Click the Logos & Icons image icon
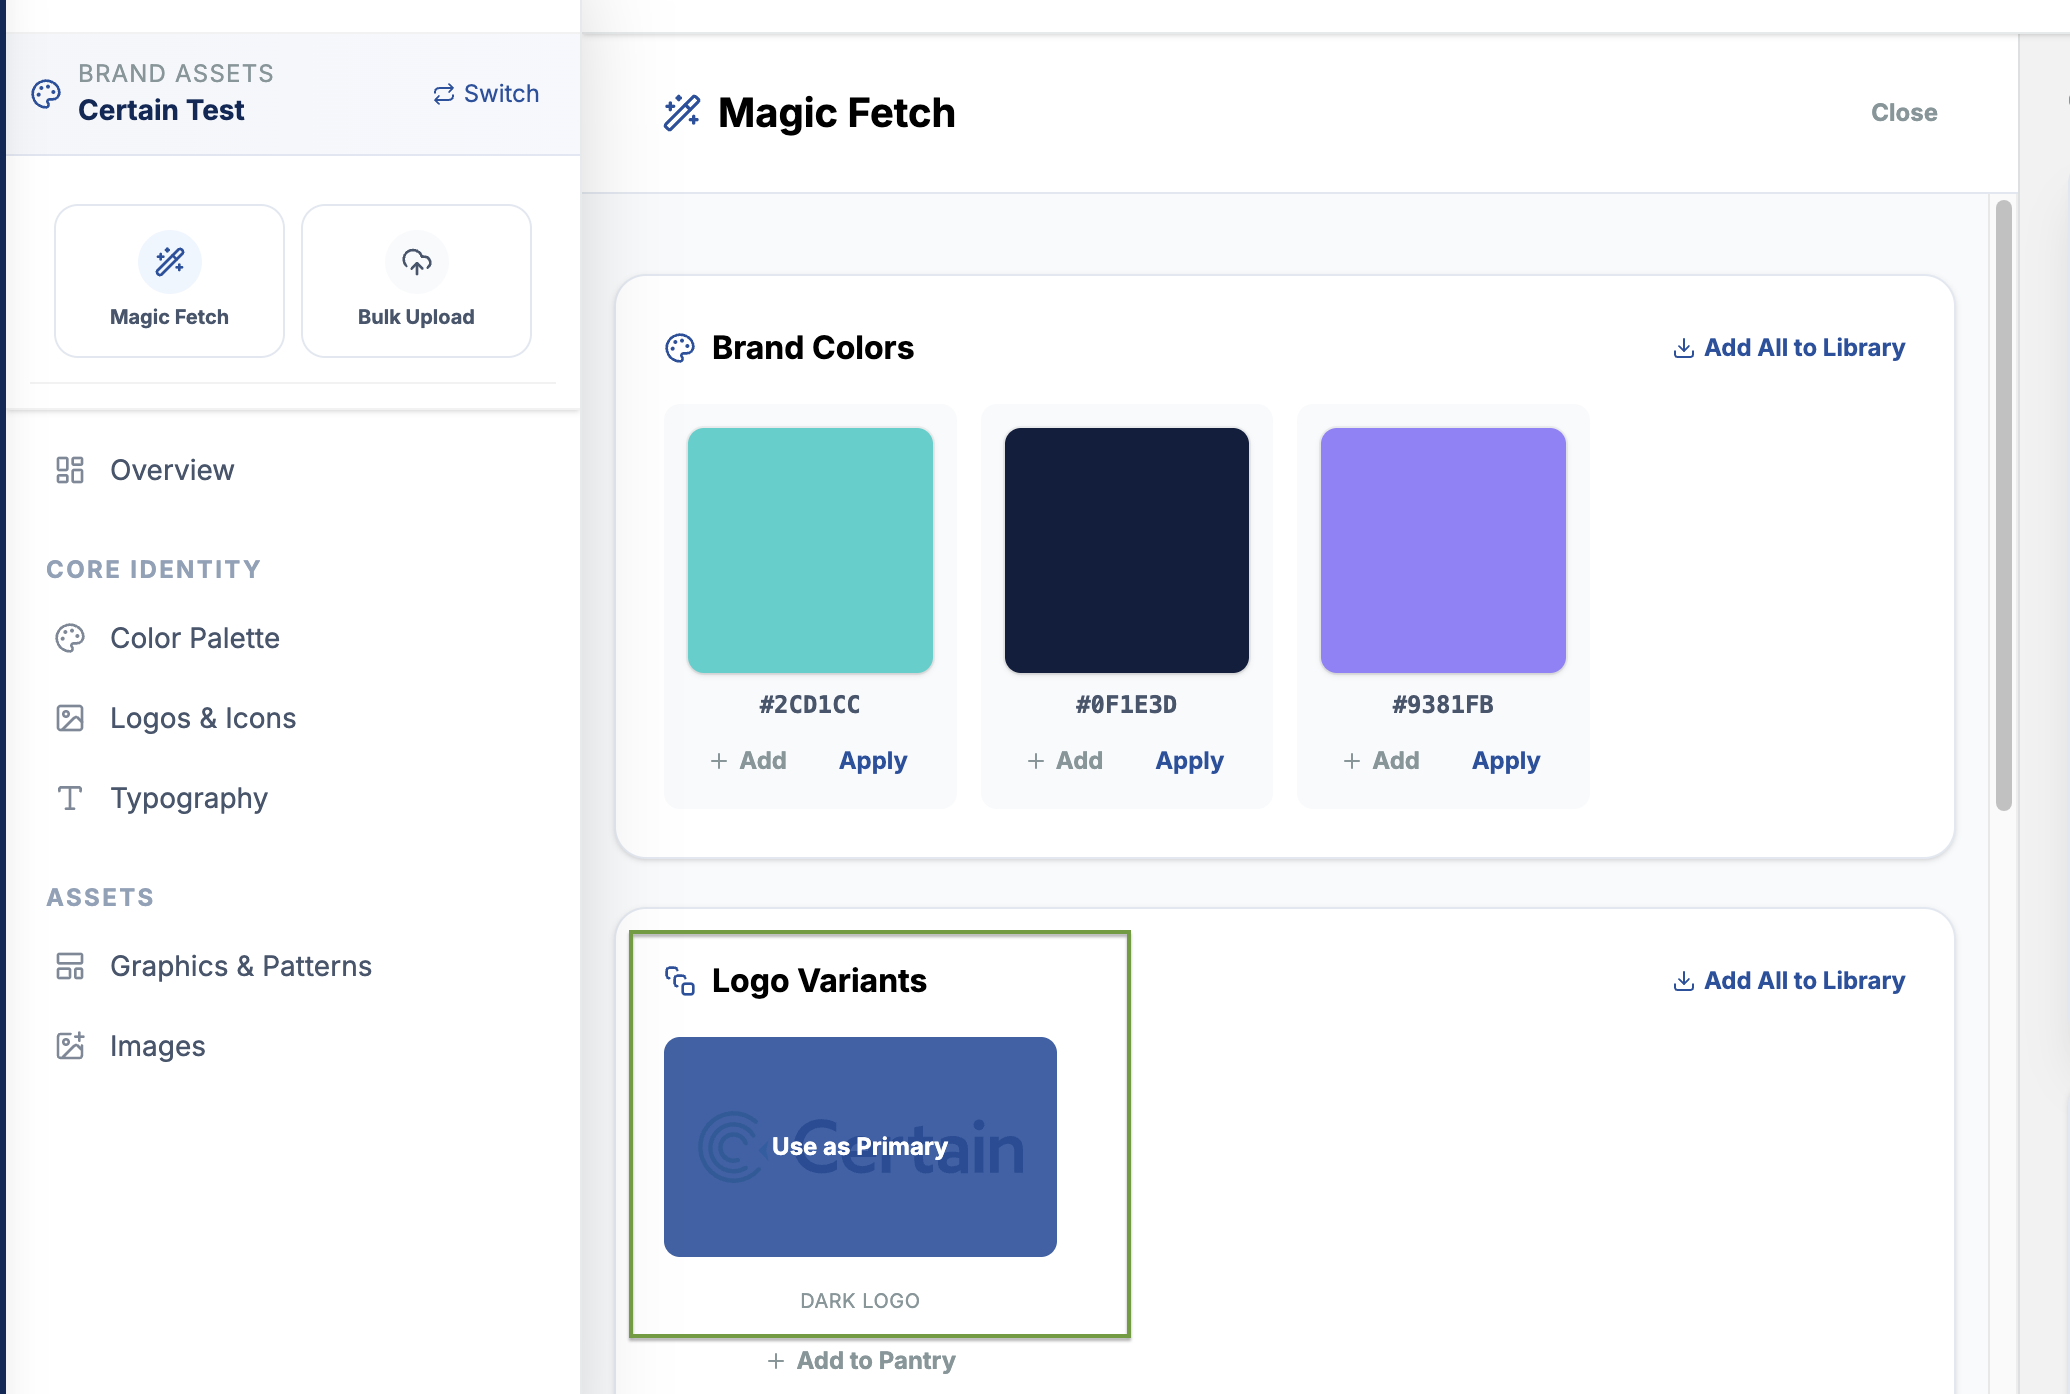Image resolution: width=2070 pixels, height=1394 pixels. pos(70,718)
